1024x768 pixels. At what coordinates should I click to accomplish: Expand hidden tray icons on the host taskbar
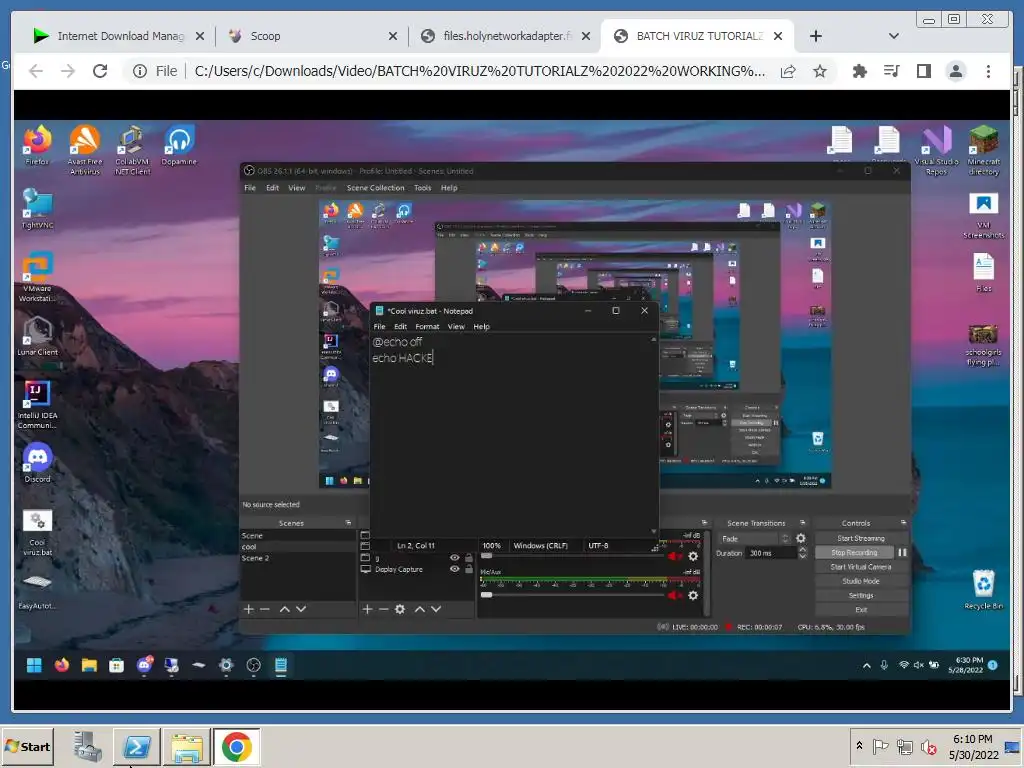click(859, 746)
